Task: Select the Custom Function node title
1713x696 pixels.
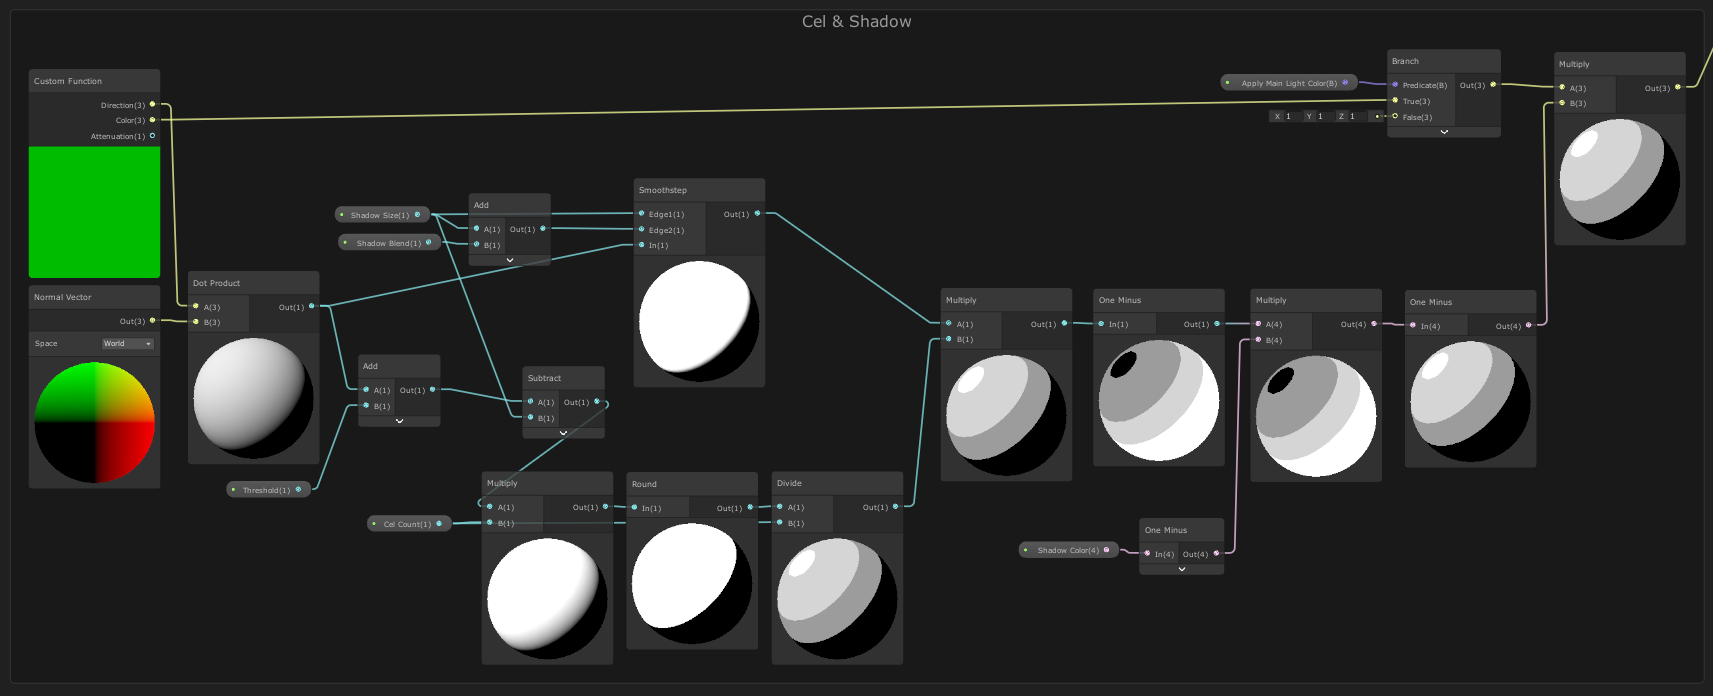Action: coord(68,81)
